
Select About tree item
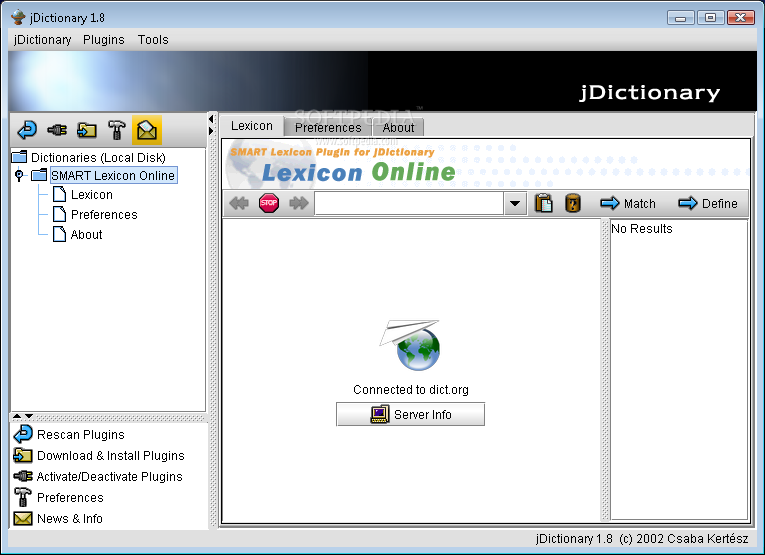click(86, 234)
